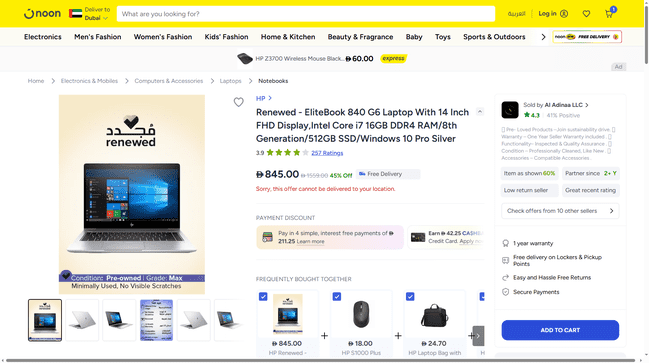Open the Toys category menu
Image resolution: width=649 pixels, height=363 pixels.
(x=442, y=37)
